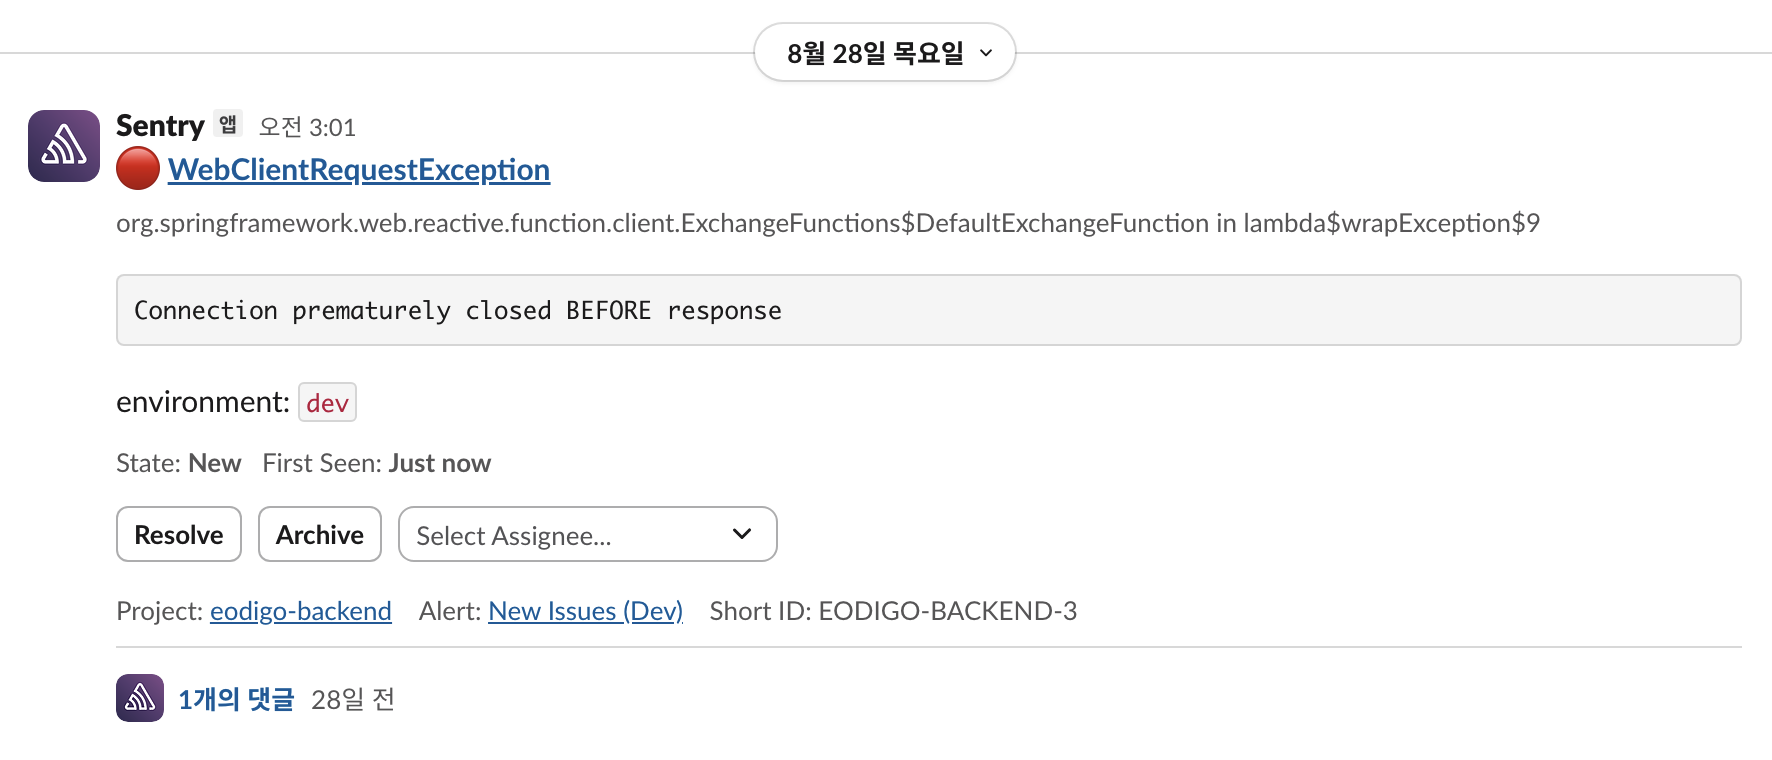1772x760 pixels.
Task: Click the red circle alert status icon
Action: pos(138,169)
